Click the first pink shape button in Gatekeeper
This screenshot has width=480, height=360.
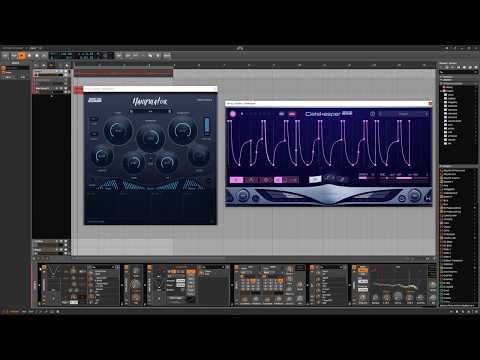click(236, 180)
